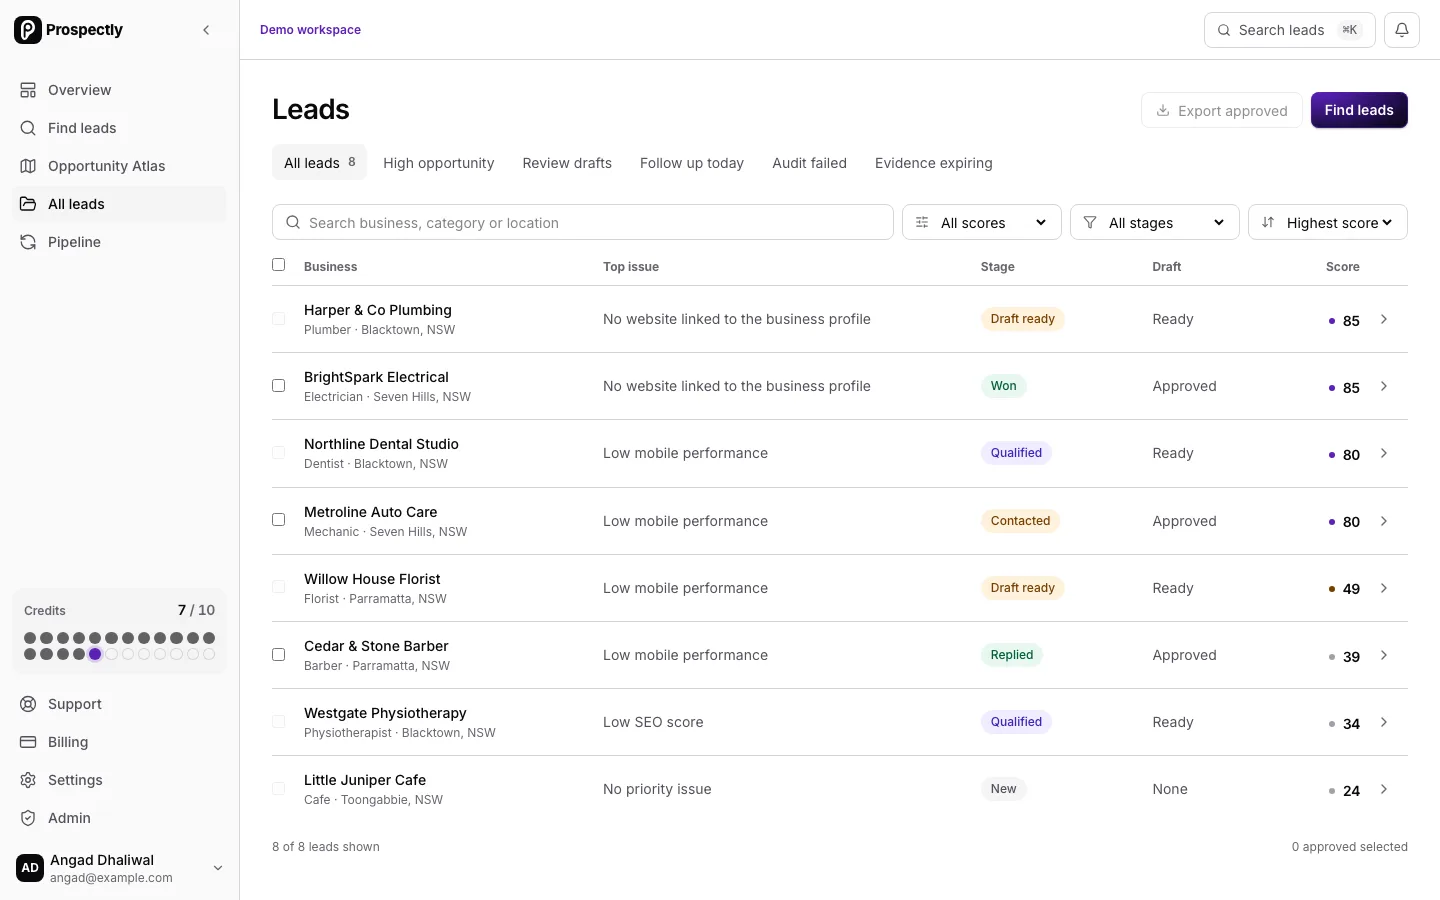Screen dimensions: 1440x900
Task: Click the Contacted stage badge
Action: coord(1020,521)
